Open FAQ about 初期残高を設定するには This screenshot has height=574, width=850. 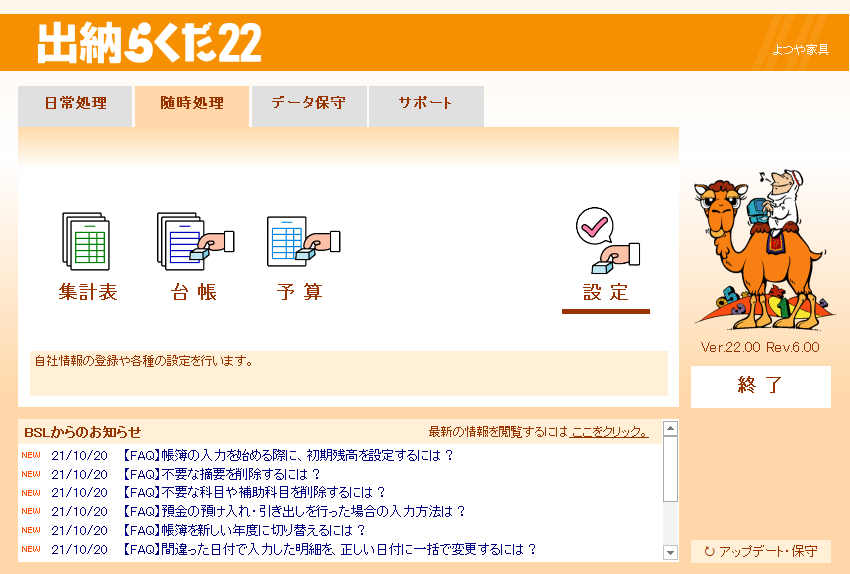(x=286, y=455)
